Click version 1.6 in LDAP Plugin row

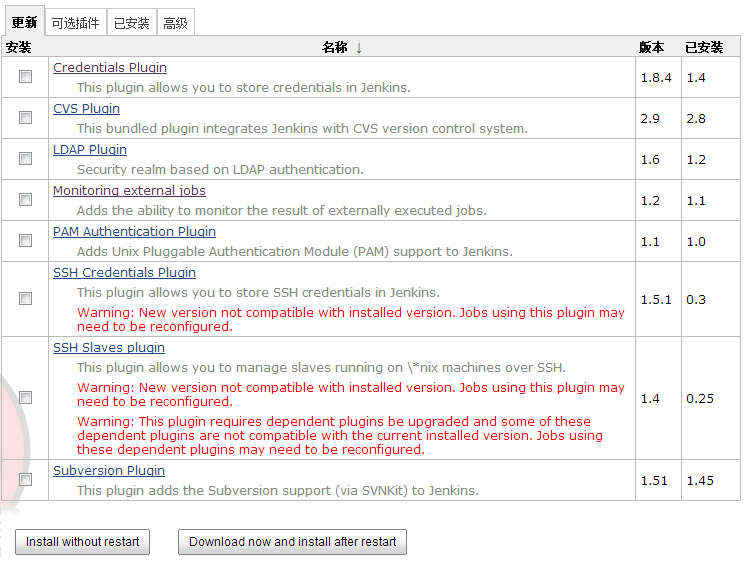tap(650, 160)
